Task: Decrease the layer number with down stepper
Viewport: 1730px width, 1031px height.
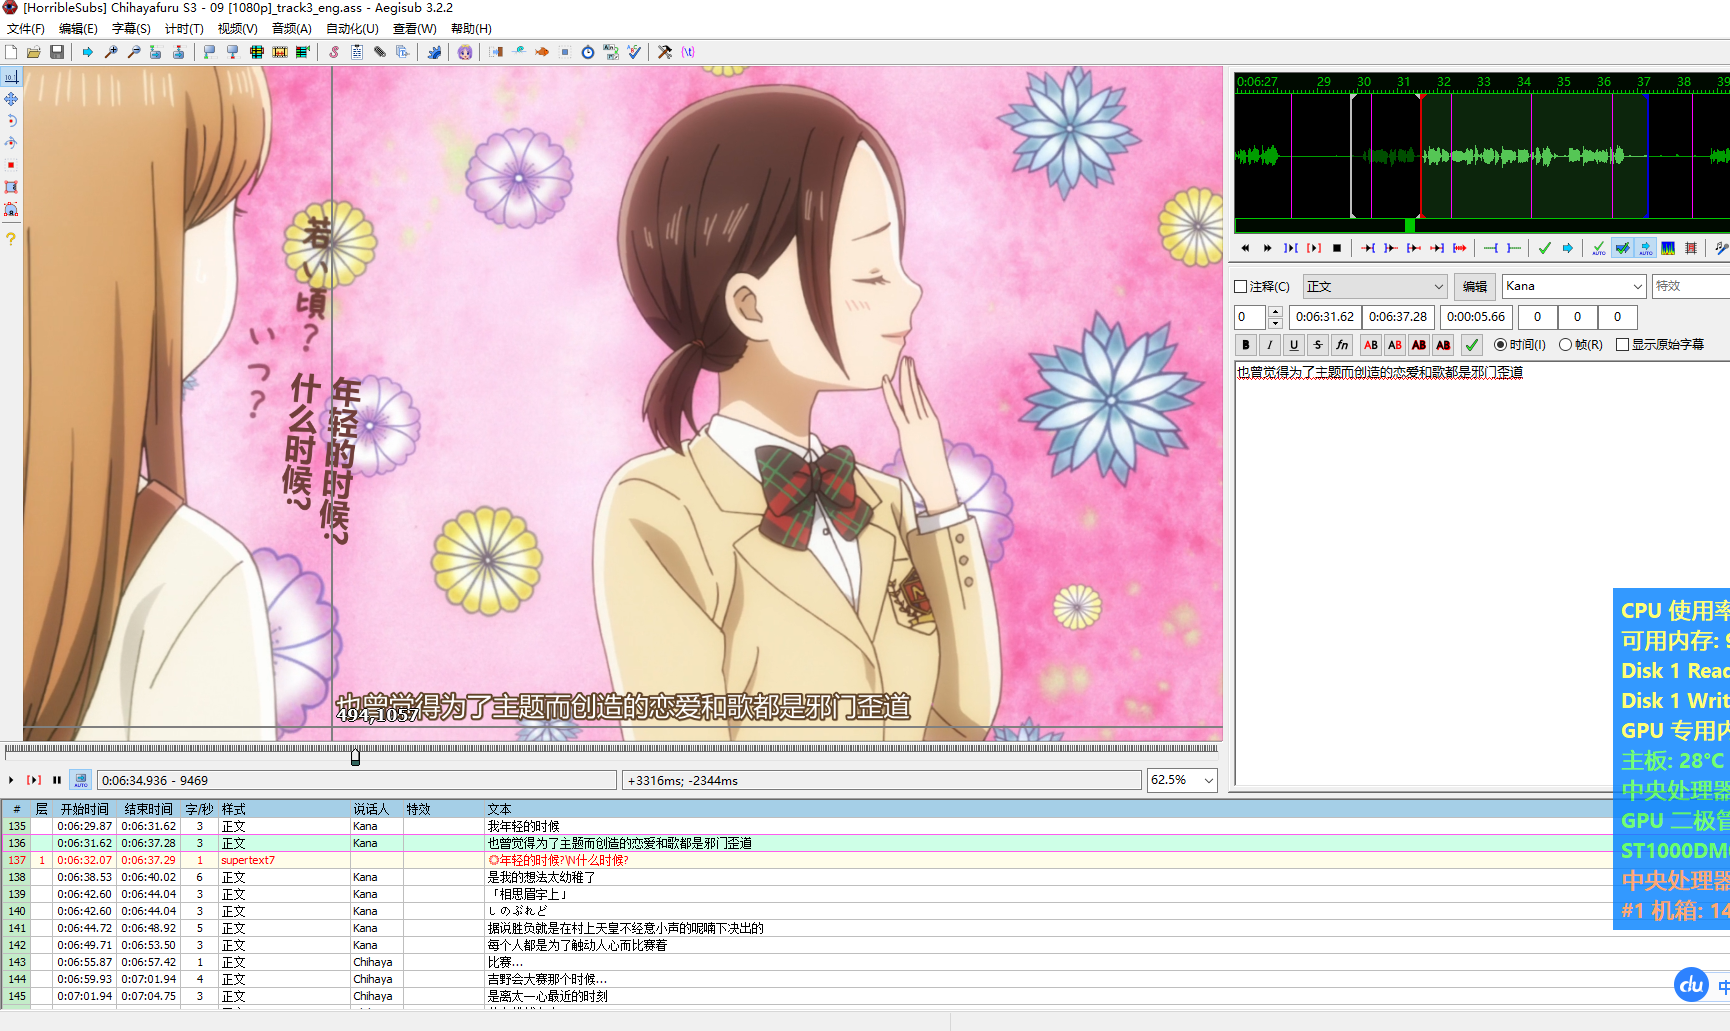Action: pos(1275,323)
